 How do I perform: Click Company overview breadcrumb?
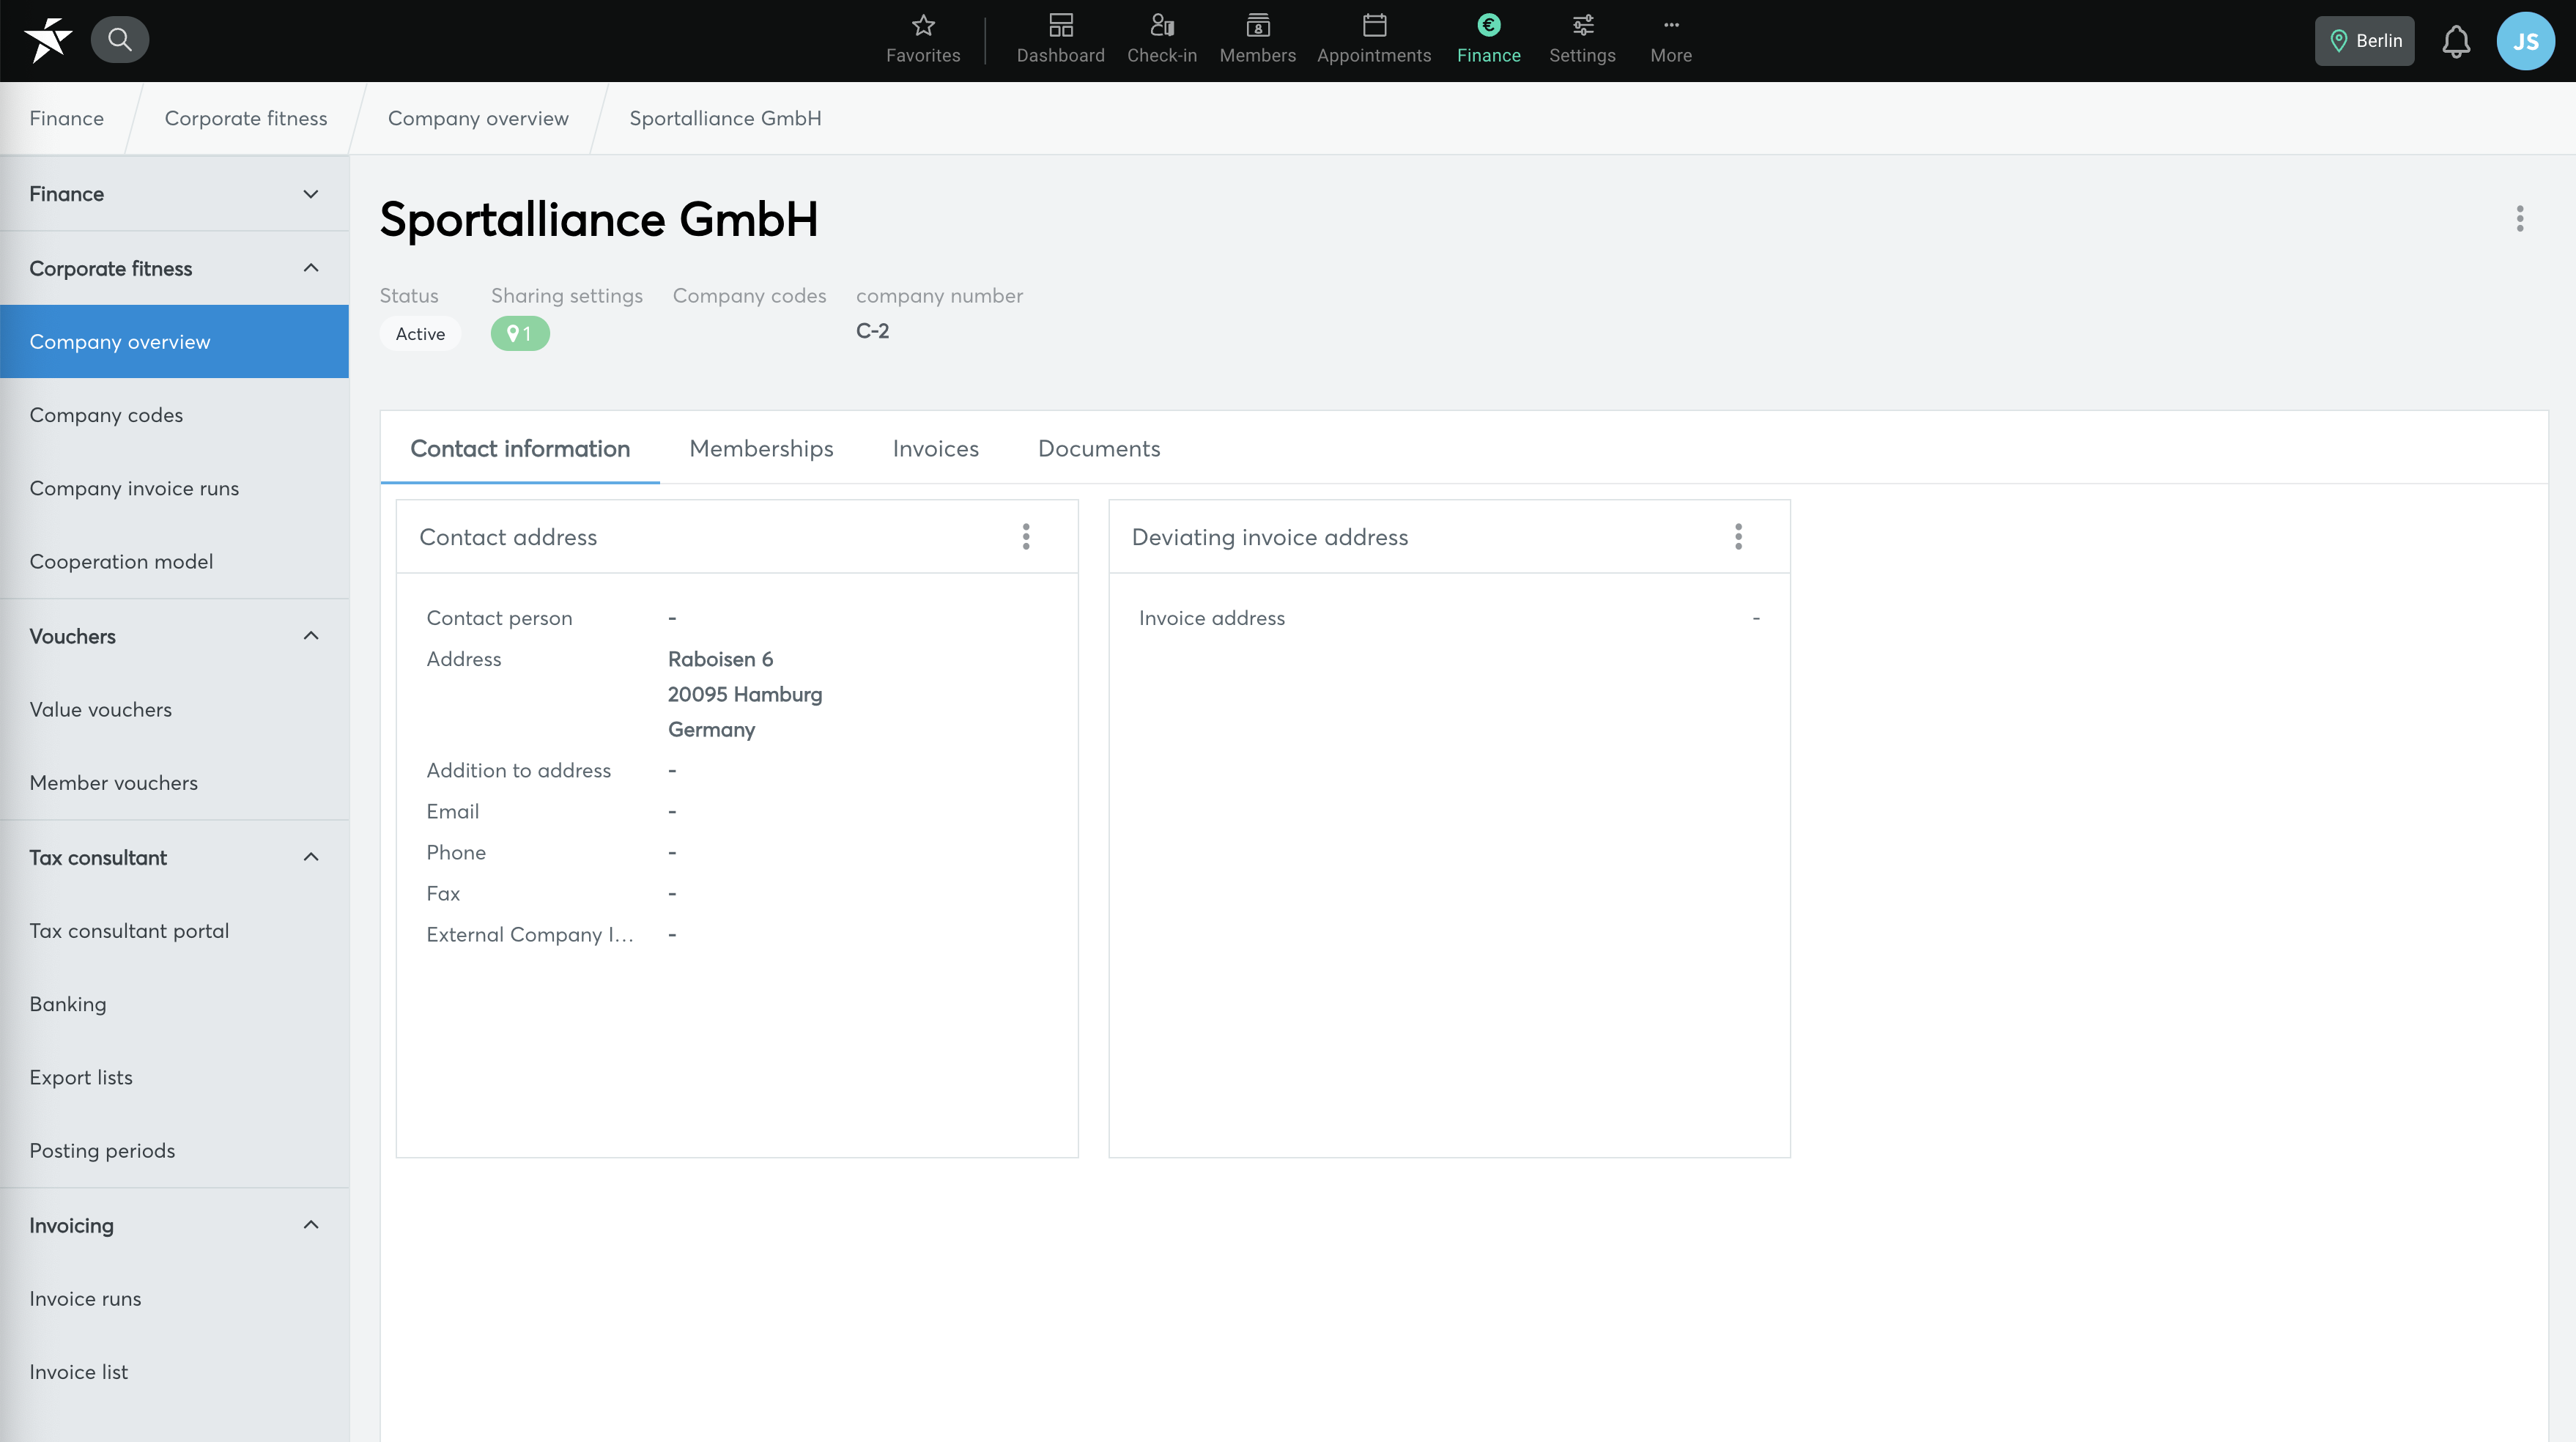click(478, 118)
